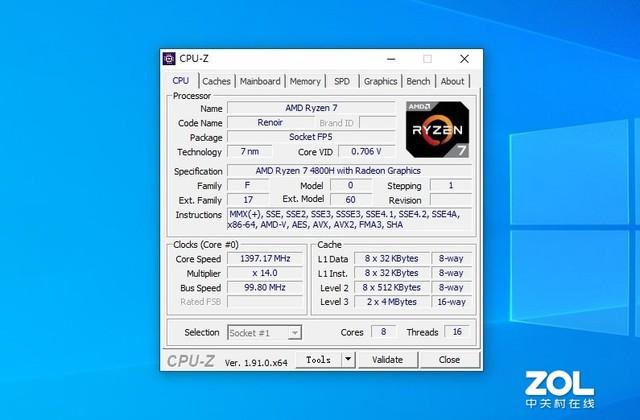Click the Level 2 value 8 x 512 KBytes
Viewport: 640px width, 420px height.
[392, 287]
